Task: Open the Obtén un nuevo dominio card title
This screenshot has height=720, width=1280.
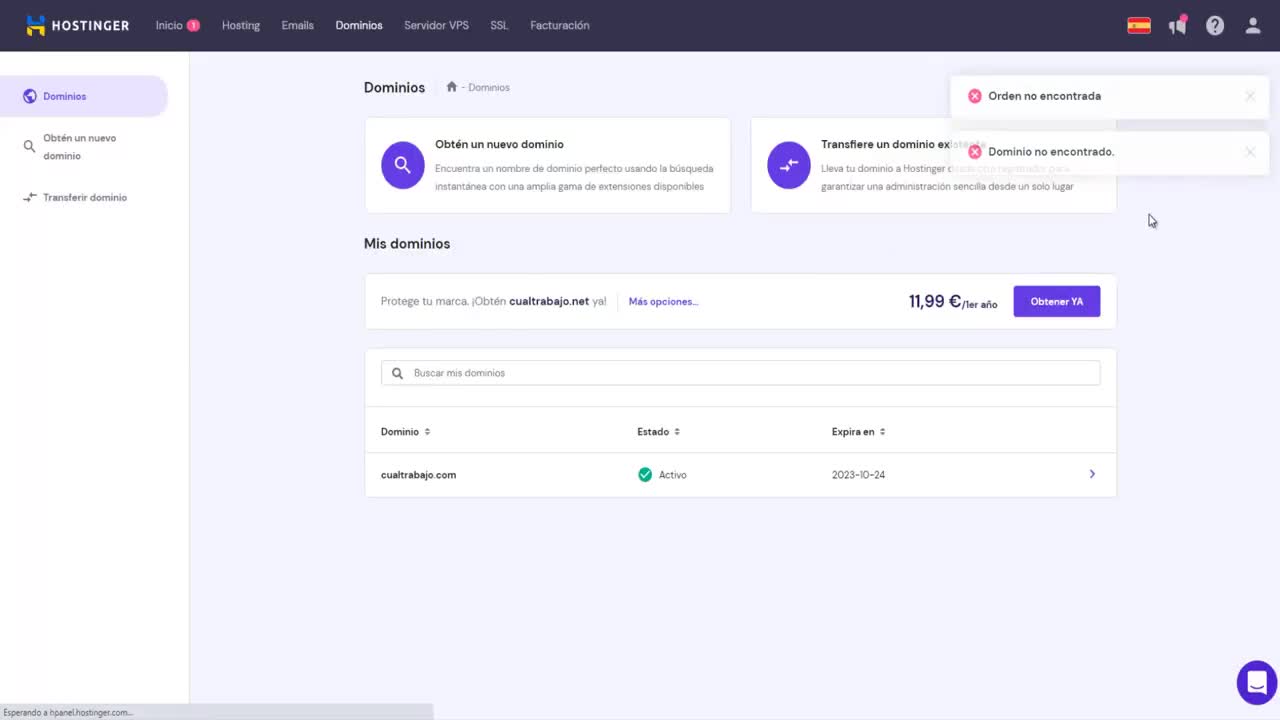Action: (x=499, y=144)
